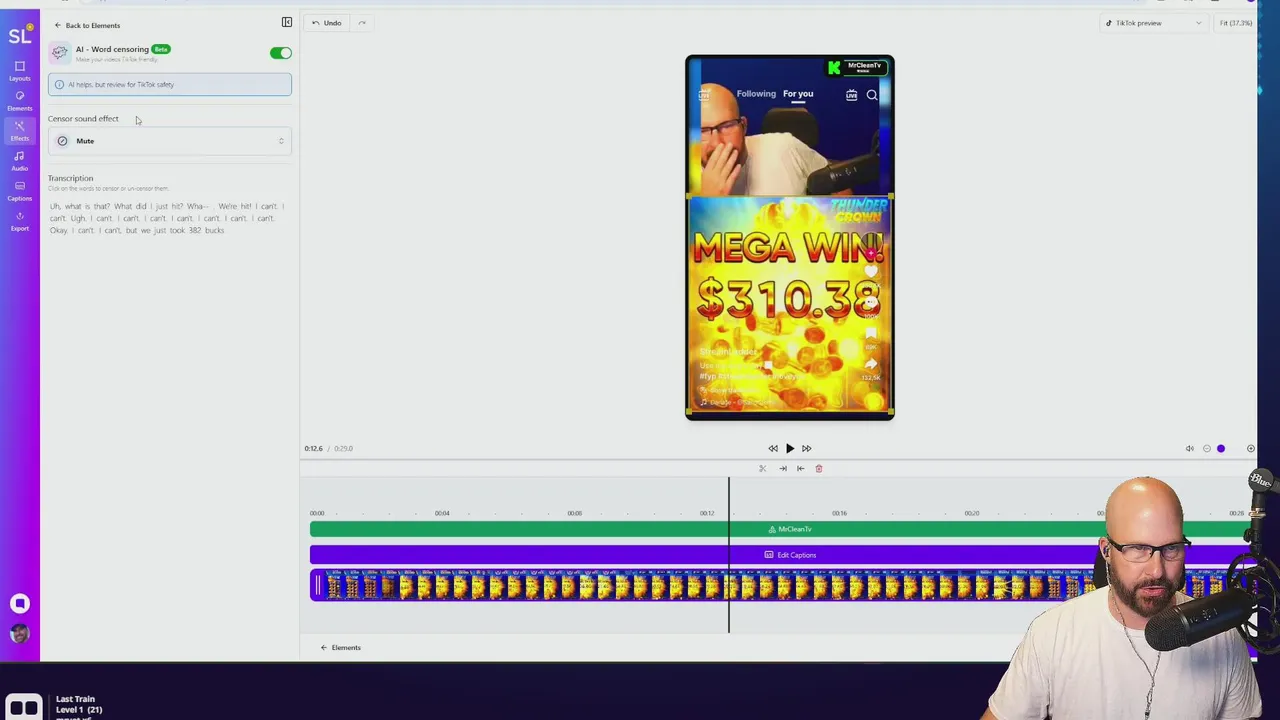Click the search icon in TikTok preview overlay
1280x720 pixels.
coord(872,95)
